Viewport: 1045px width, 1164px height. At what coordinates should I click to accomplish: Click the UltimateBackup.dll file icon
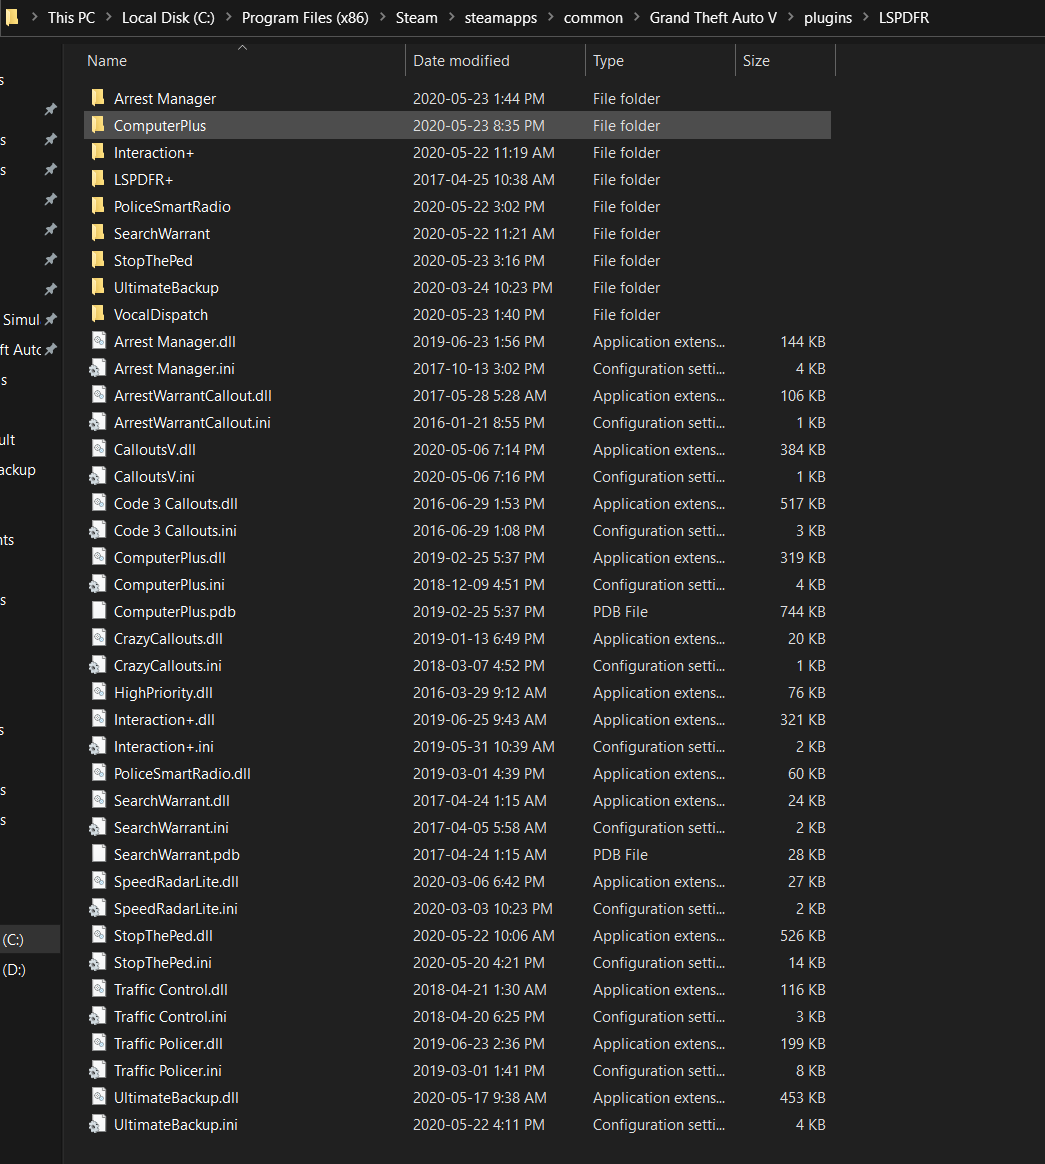click(x=98, y=1097)
